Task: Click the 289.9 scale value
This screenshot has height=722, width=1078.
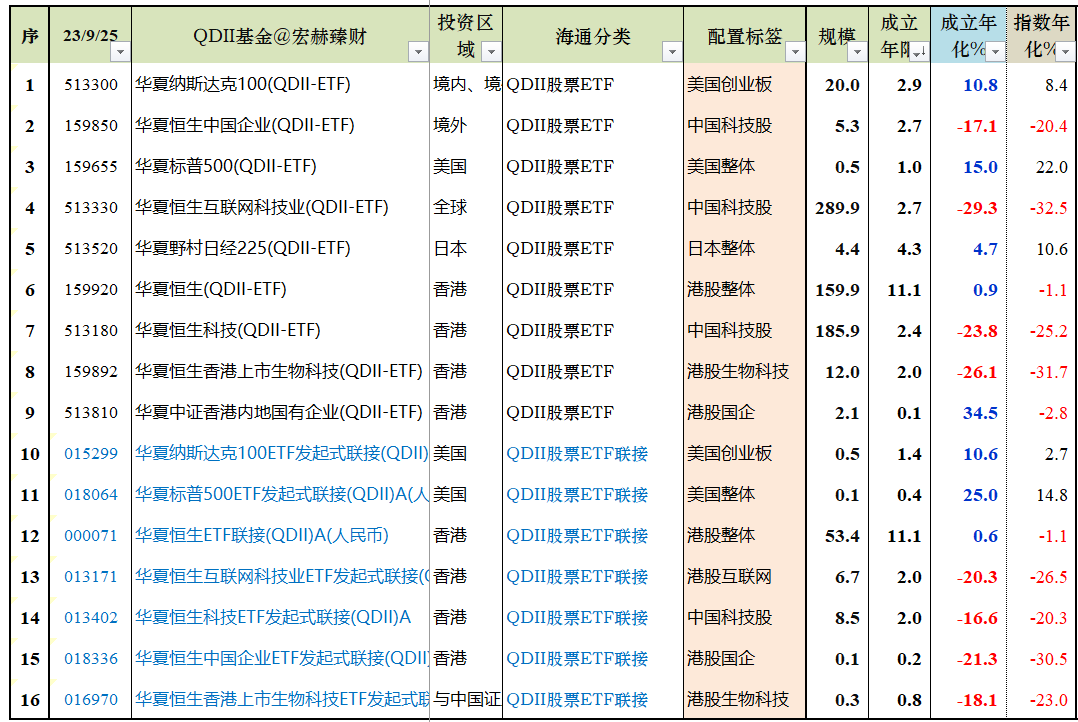Action: click(837, 208)
